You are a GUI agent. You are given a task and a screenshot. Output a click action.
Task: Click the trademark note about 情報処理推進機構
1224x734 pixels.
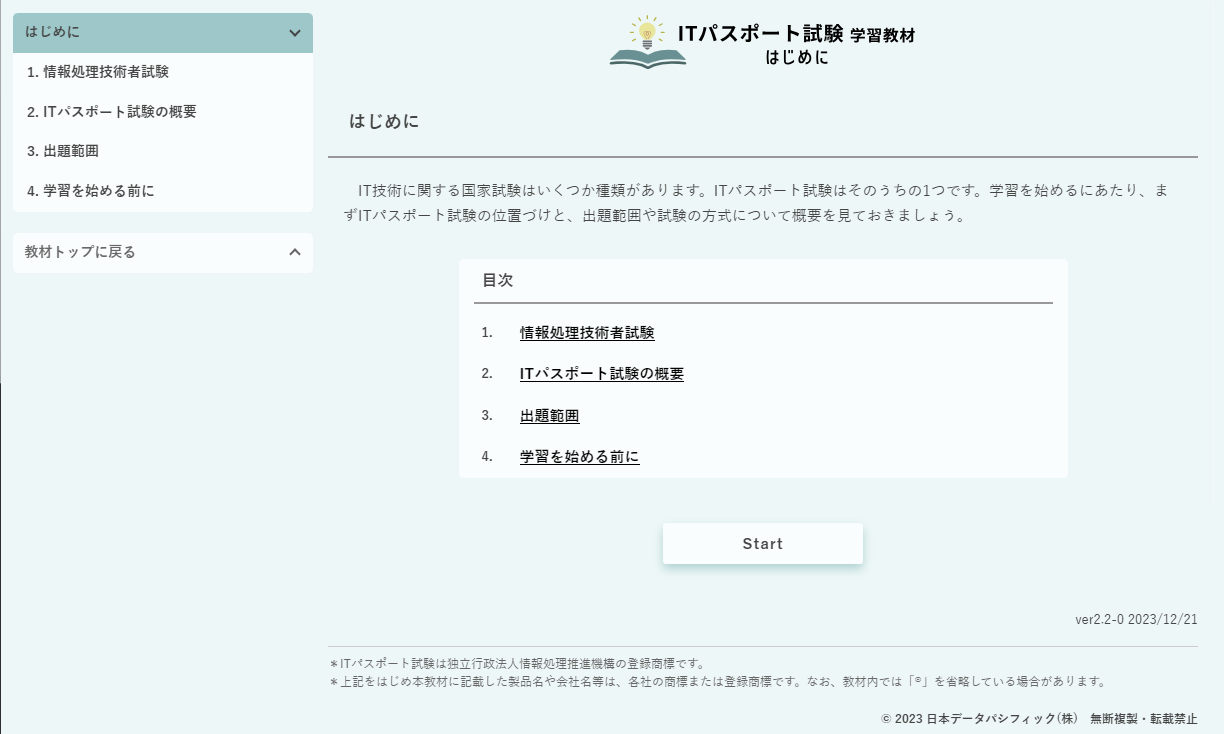point(518,663)
